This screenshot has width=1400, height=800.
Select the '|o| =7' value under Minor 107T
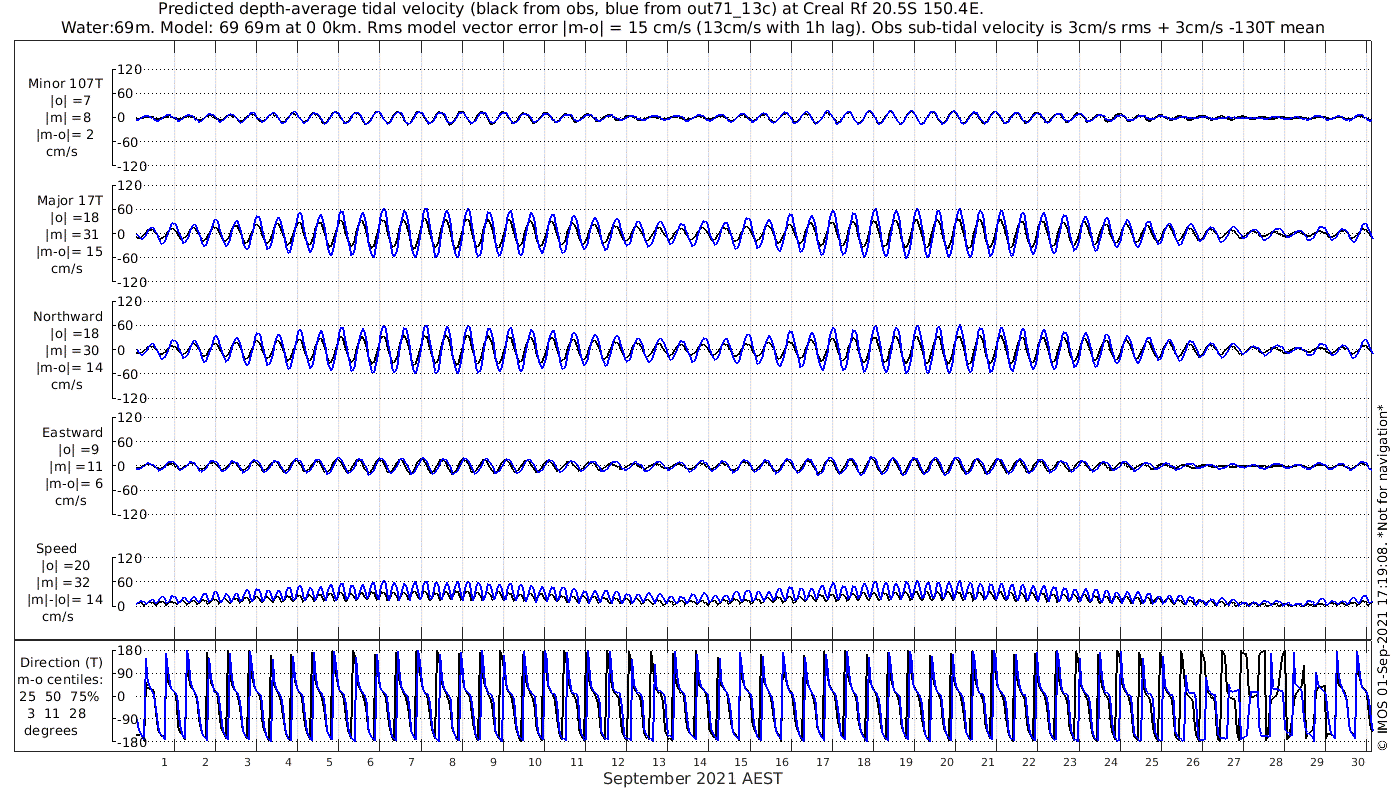(x=70, y=101)
